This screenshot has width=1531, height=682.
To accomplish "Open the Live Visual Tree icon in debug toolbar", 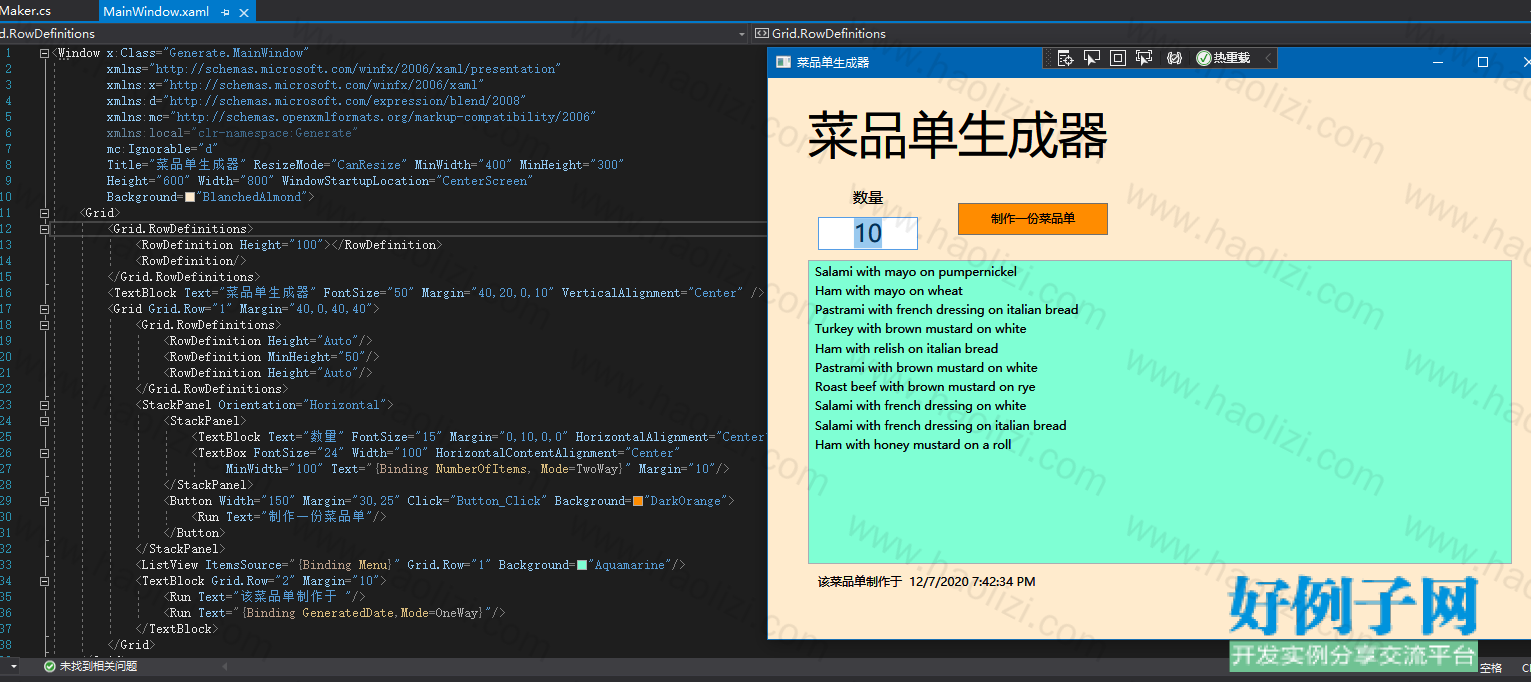I will pyautogui.click(x=1066, y=59).
